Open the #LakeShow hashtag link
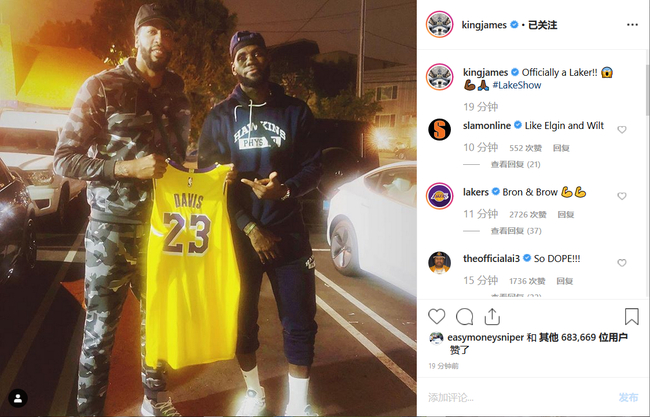This screenshot has height=417, width=650. (x=517, y=85)
